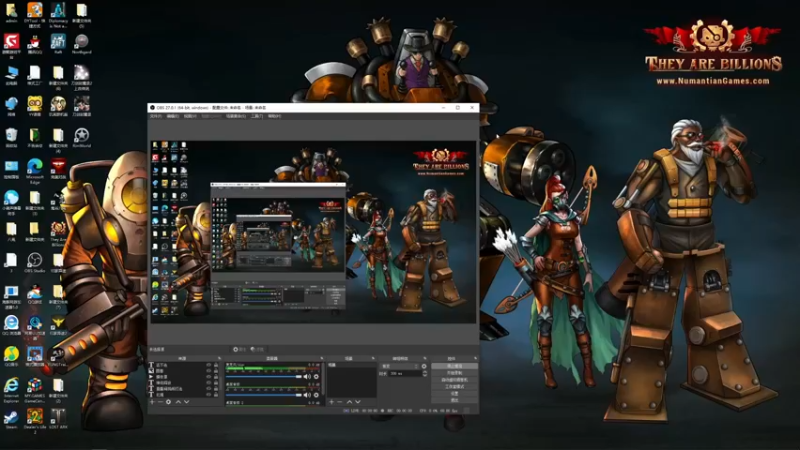Move scene down in Scenes panel
The image size is (800, 450).
click(x=358, y=402)
